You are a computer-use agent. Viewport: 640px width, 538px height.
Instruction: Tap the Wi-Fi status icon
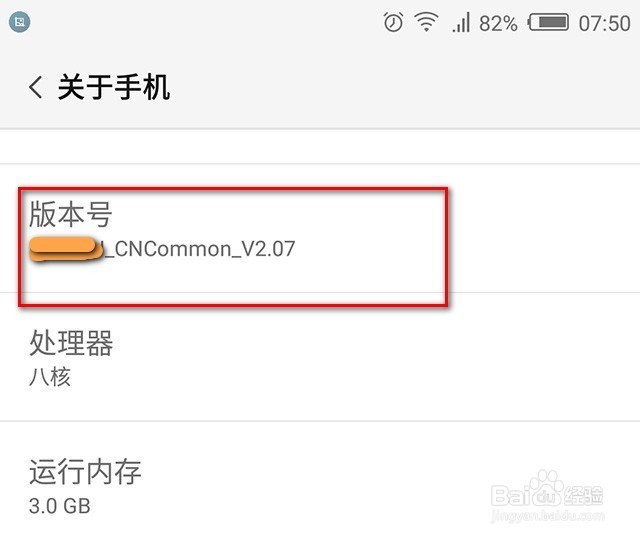click(x=426, y=22)
